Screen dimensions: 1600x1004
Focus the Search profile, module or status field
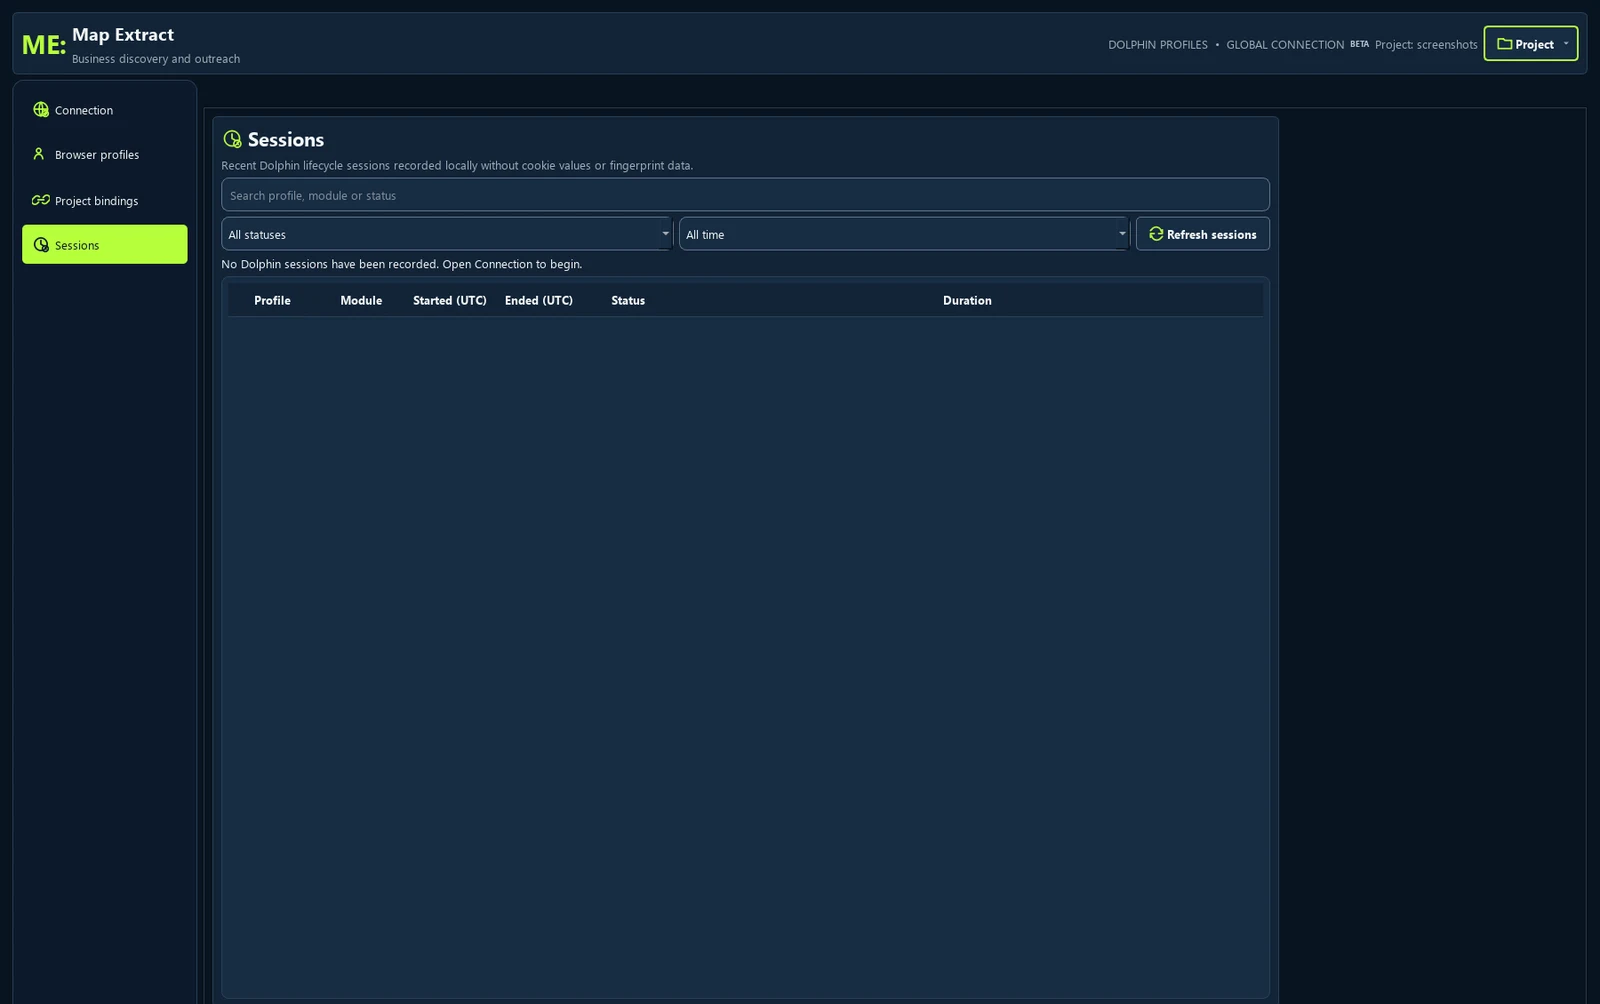pyautogui.click(x=745, y=195)
